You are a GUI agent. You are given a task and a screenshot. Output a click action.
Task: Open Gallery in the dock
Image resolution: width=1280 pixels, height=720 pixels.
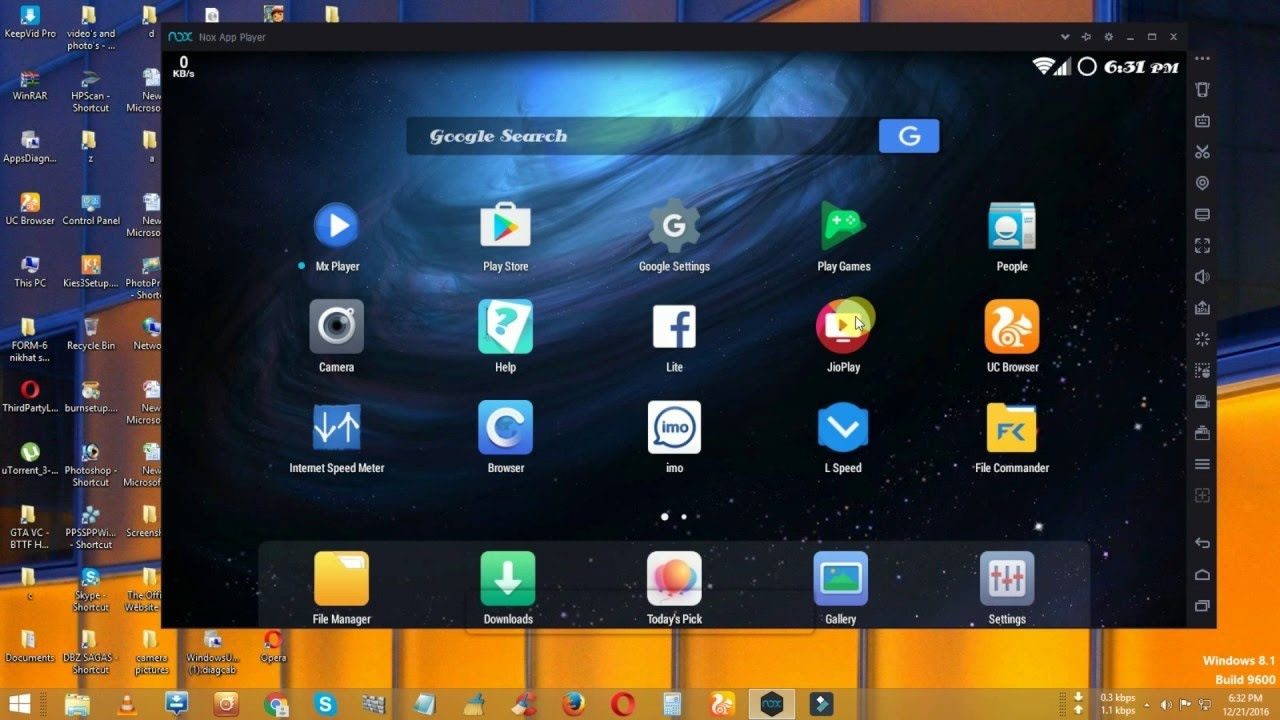[841, 579]
